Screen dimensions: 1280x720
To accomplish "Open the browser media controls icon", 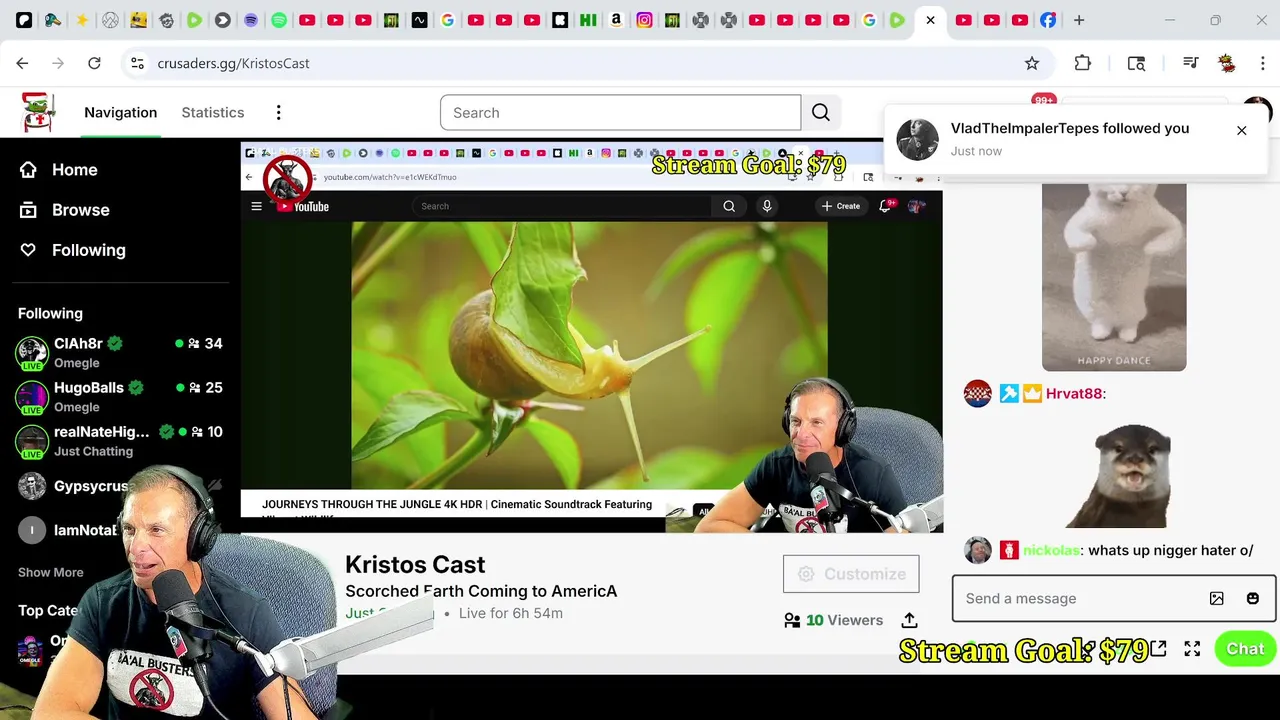I will [1190, 63].
